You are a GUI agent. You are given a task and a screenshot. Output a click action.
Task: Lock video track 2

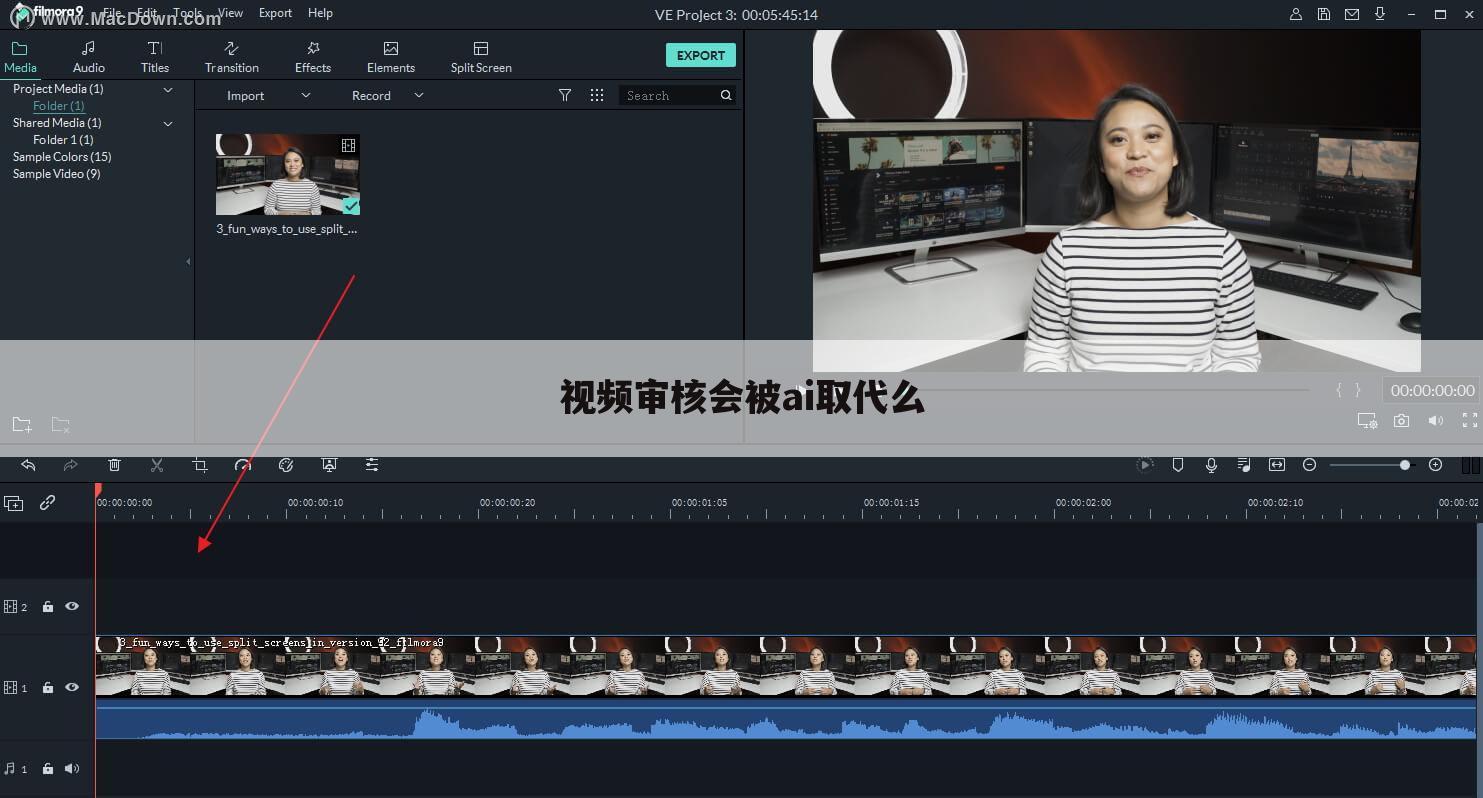pyautogui.click(x=48, y=606)
